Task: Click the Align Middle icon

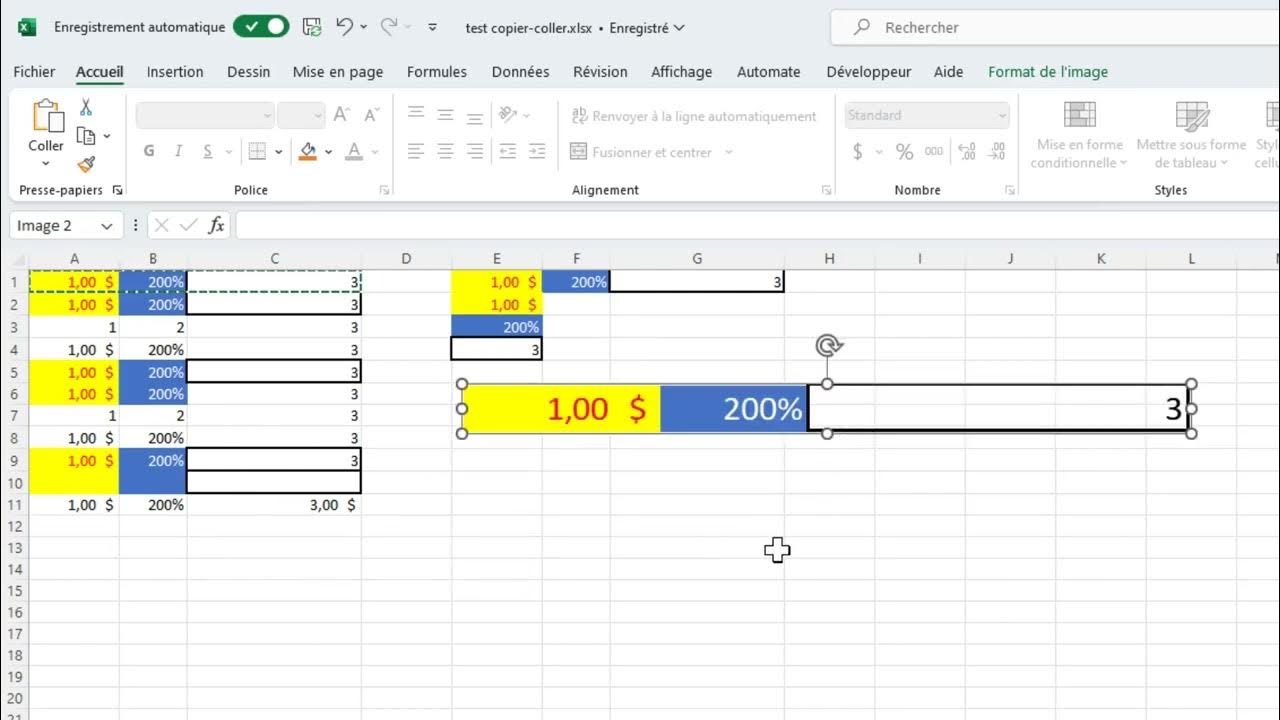Action: pyautogui.click(x=446, y=115)
